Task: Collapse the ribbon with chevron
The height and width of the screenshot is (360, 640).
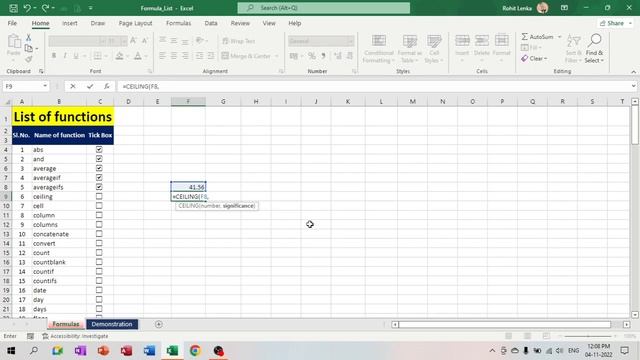Action: (633, 72)
